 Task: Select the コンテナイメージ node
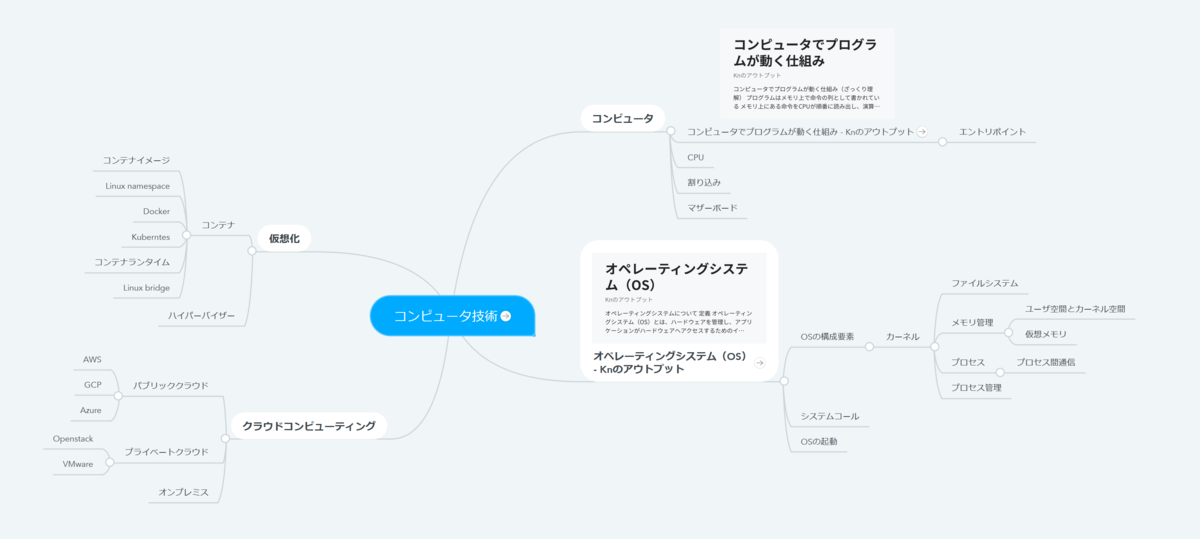137,160
